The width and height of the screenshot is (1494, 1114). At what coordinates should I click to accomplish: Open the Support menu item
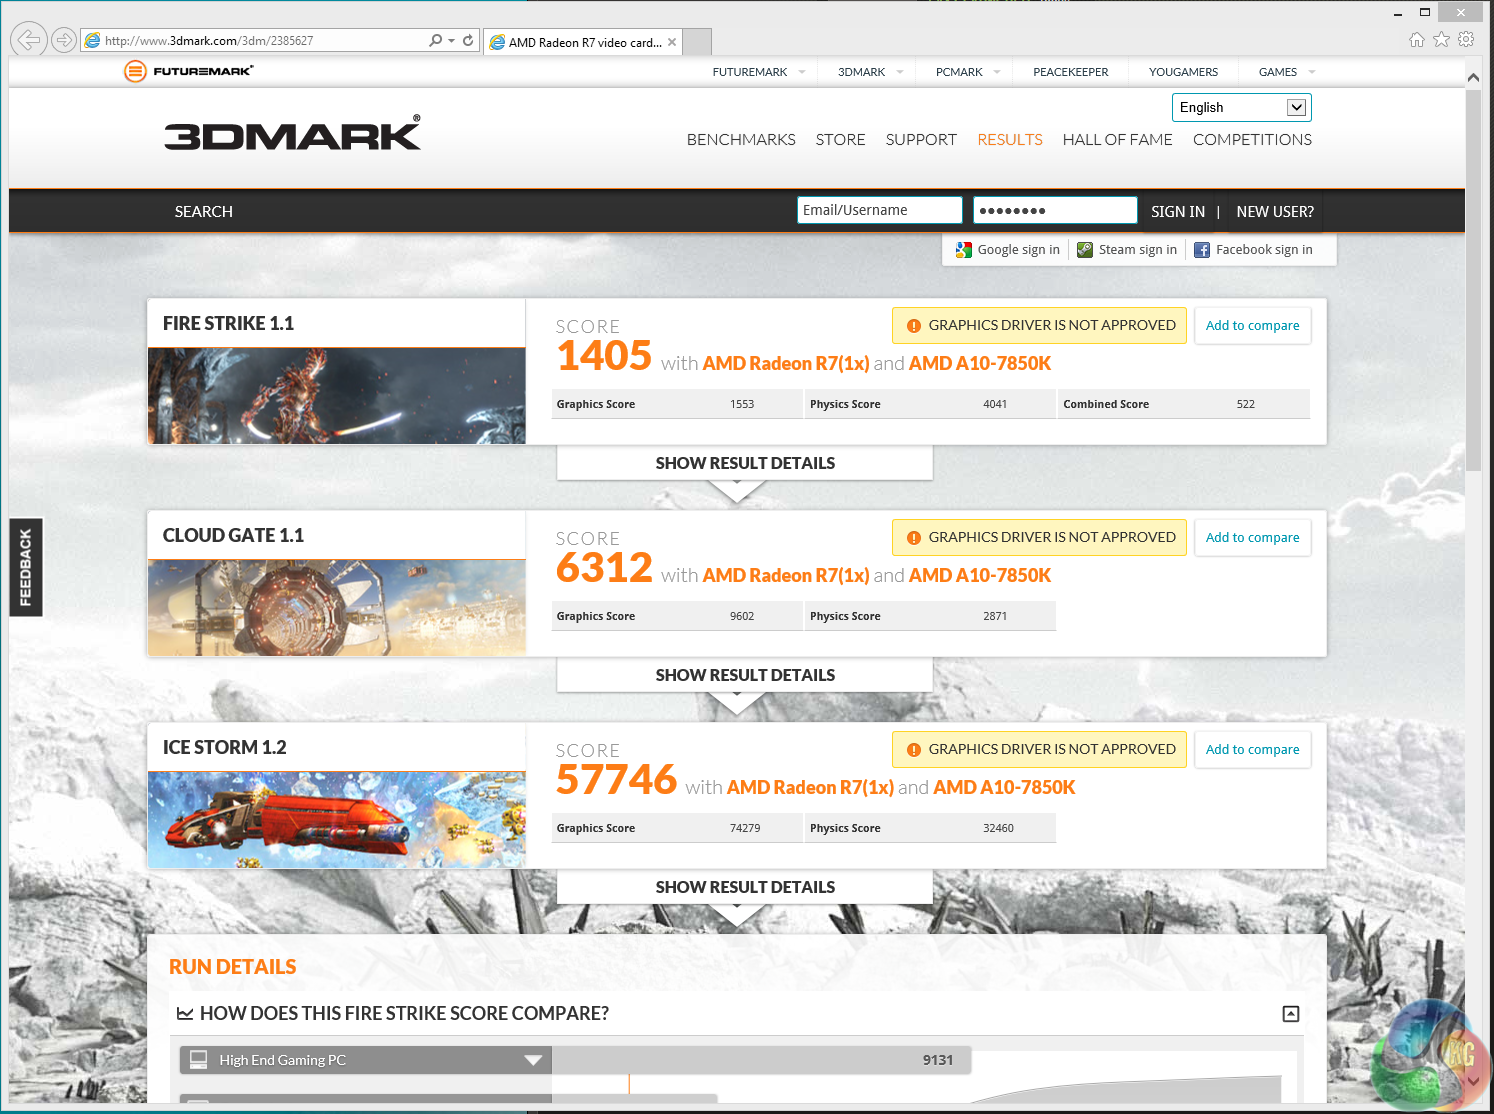point(921,140)
